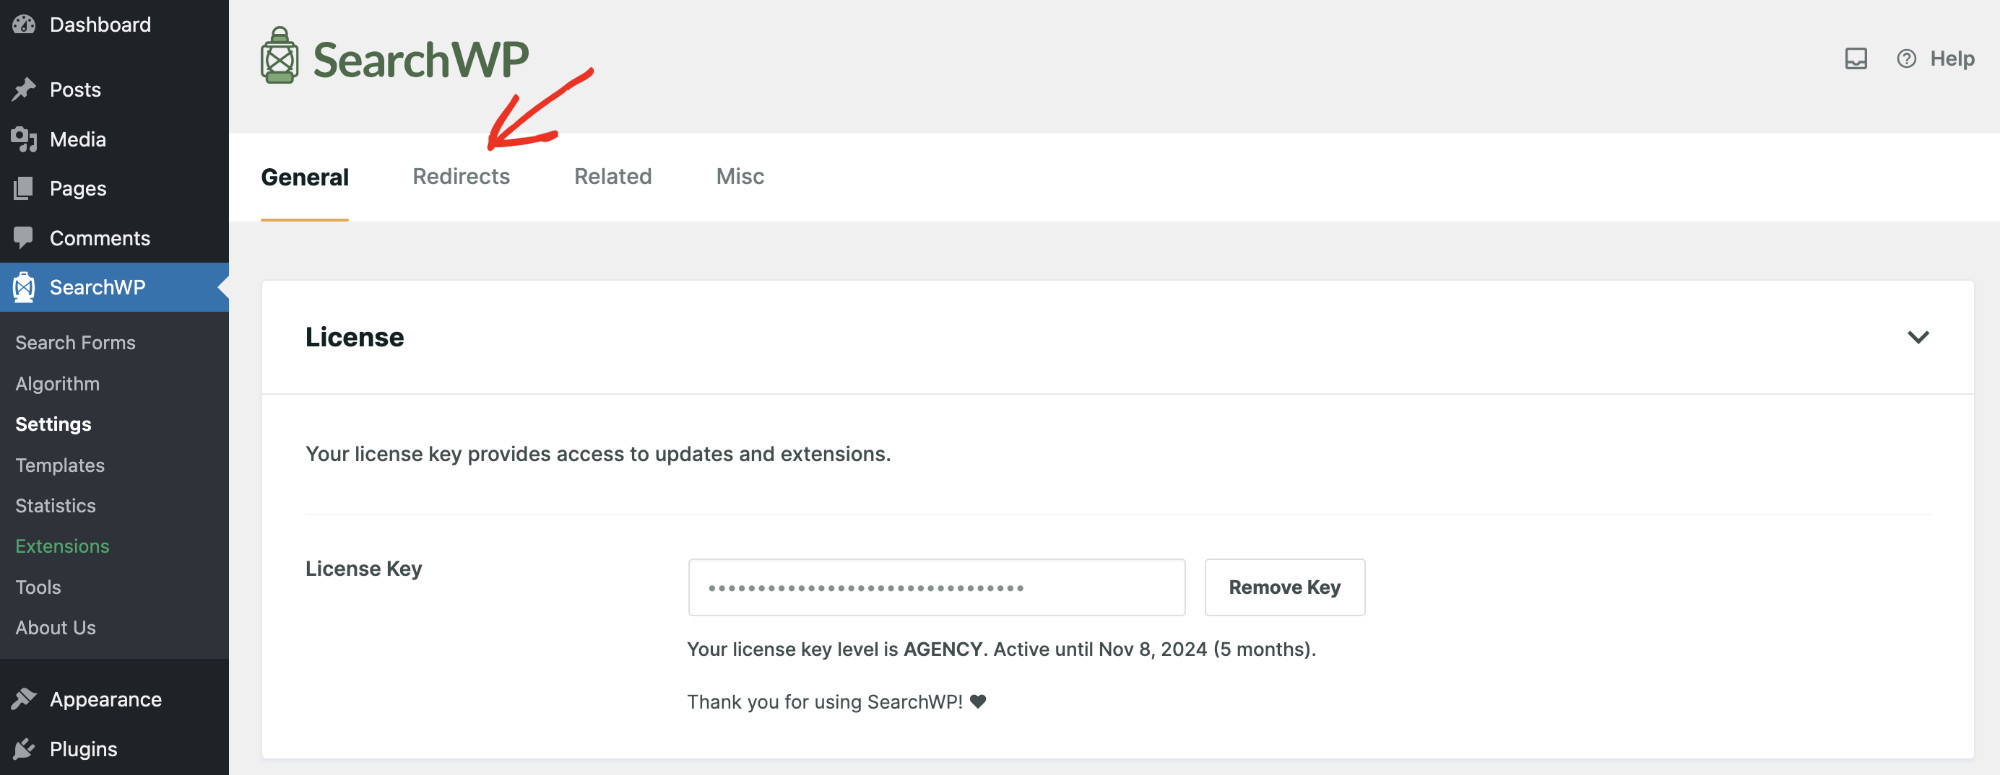Go to Templates submenu

pos(60,465)
